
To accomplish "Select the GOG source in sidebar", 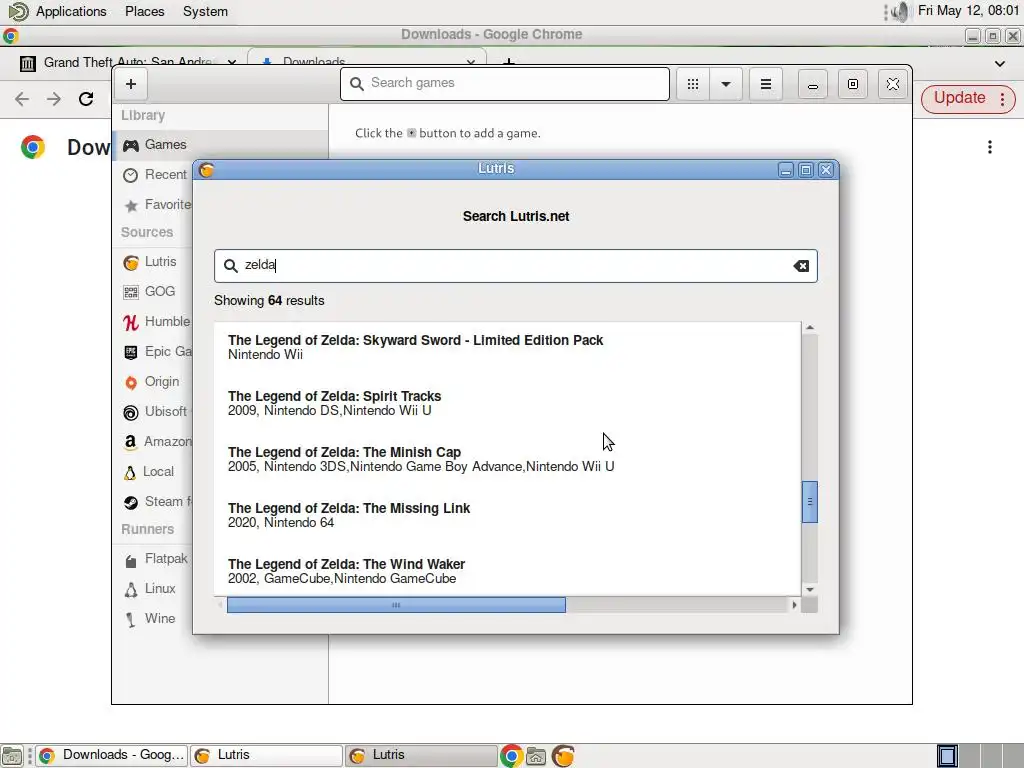I will click(x=155, y=291).
